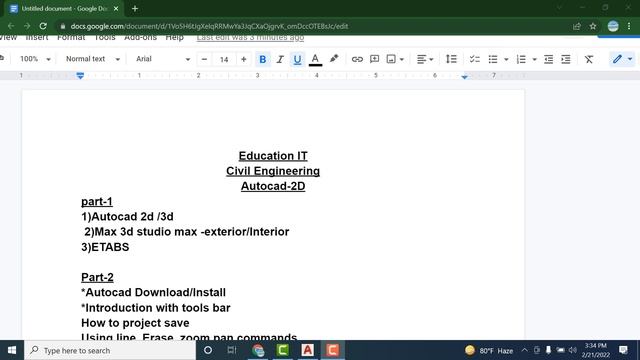Show hidden tray icons chevron
The width and height of the screenshot is (640, 360).
(524, 350)
